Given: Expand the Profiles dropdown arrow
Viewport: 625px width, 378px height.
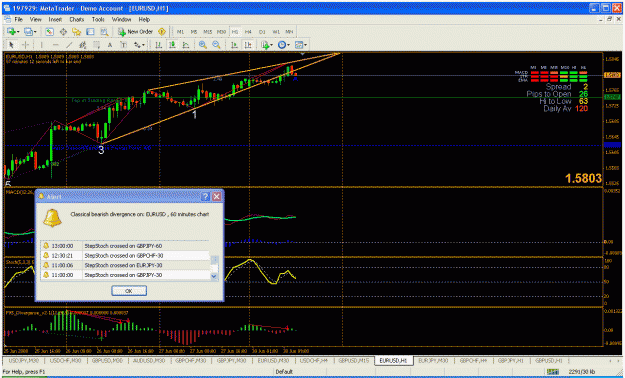Looking at the screenshot, I should tap(35, 32).
